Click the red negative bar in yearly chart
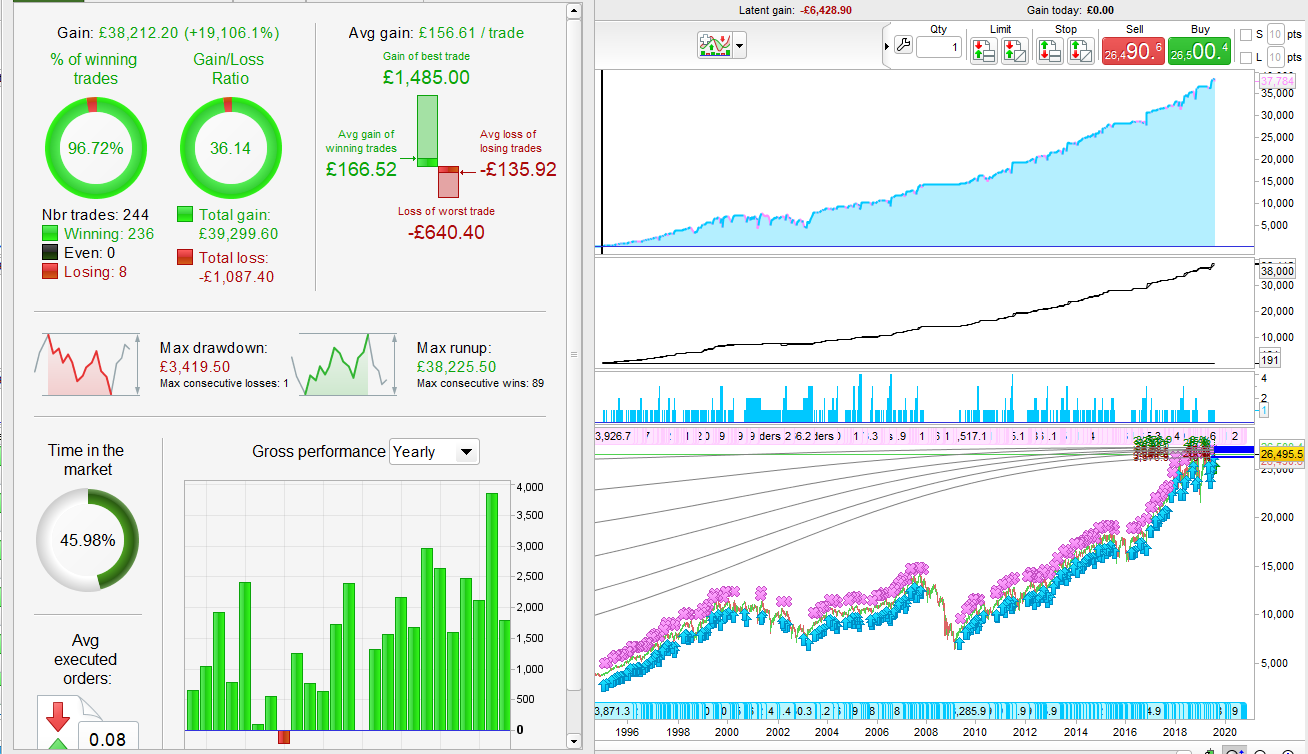 pos(284,737)
